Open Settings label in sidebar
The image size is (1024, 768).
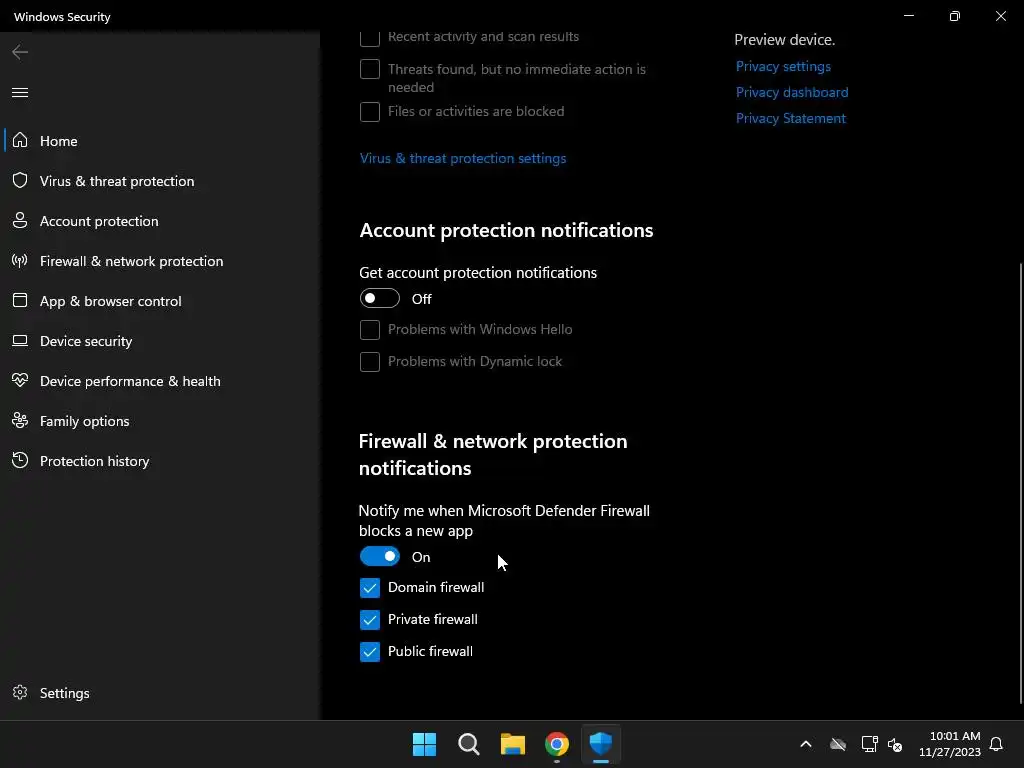click(65, 693)
